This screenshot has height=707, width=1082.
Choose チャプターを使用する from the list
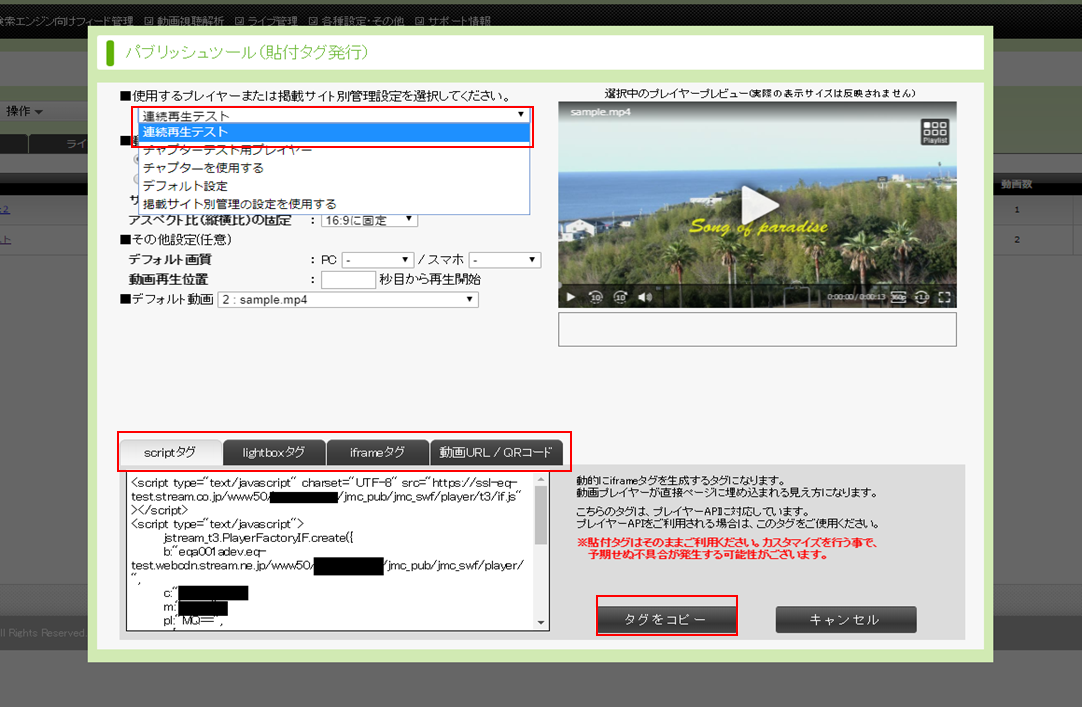pos(334,168)
